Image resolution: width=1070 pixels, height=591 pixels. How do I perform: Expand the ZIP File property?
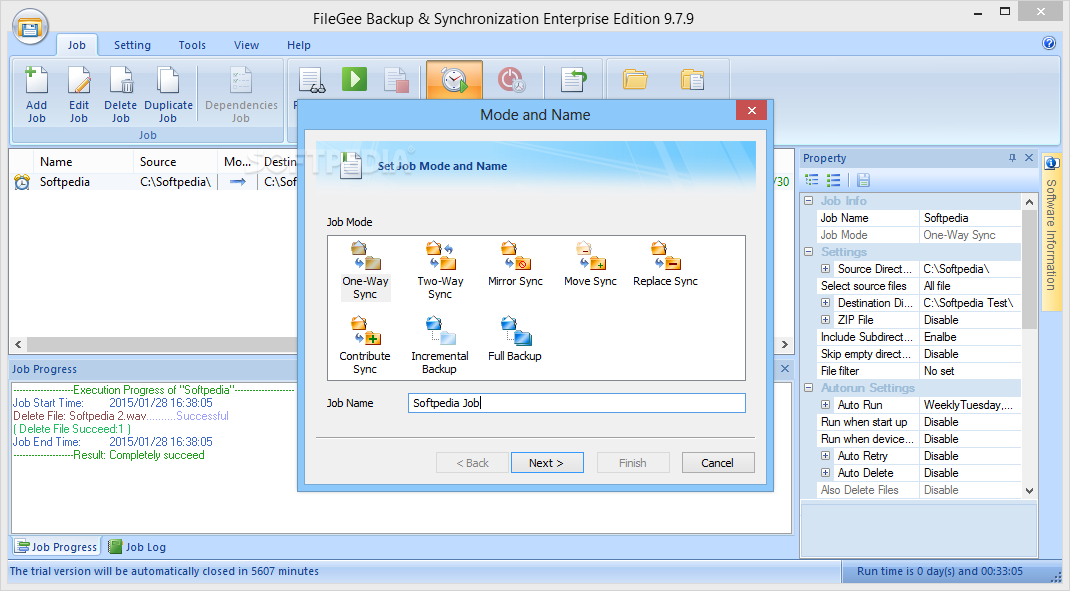click(x=826, y=320)
